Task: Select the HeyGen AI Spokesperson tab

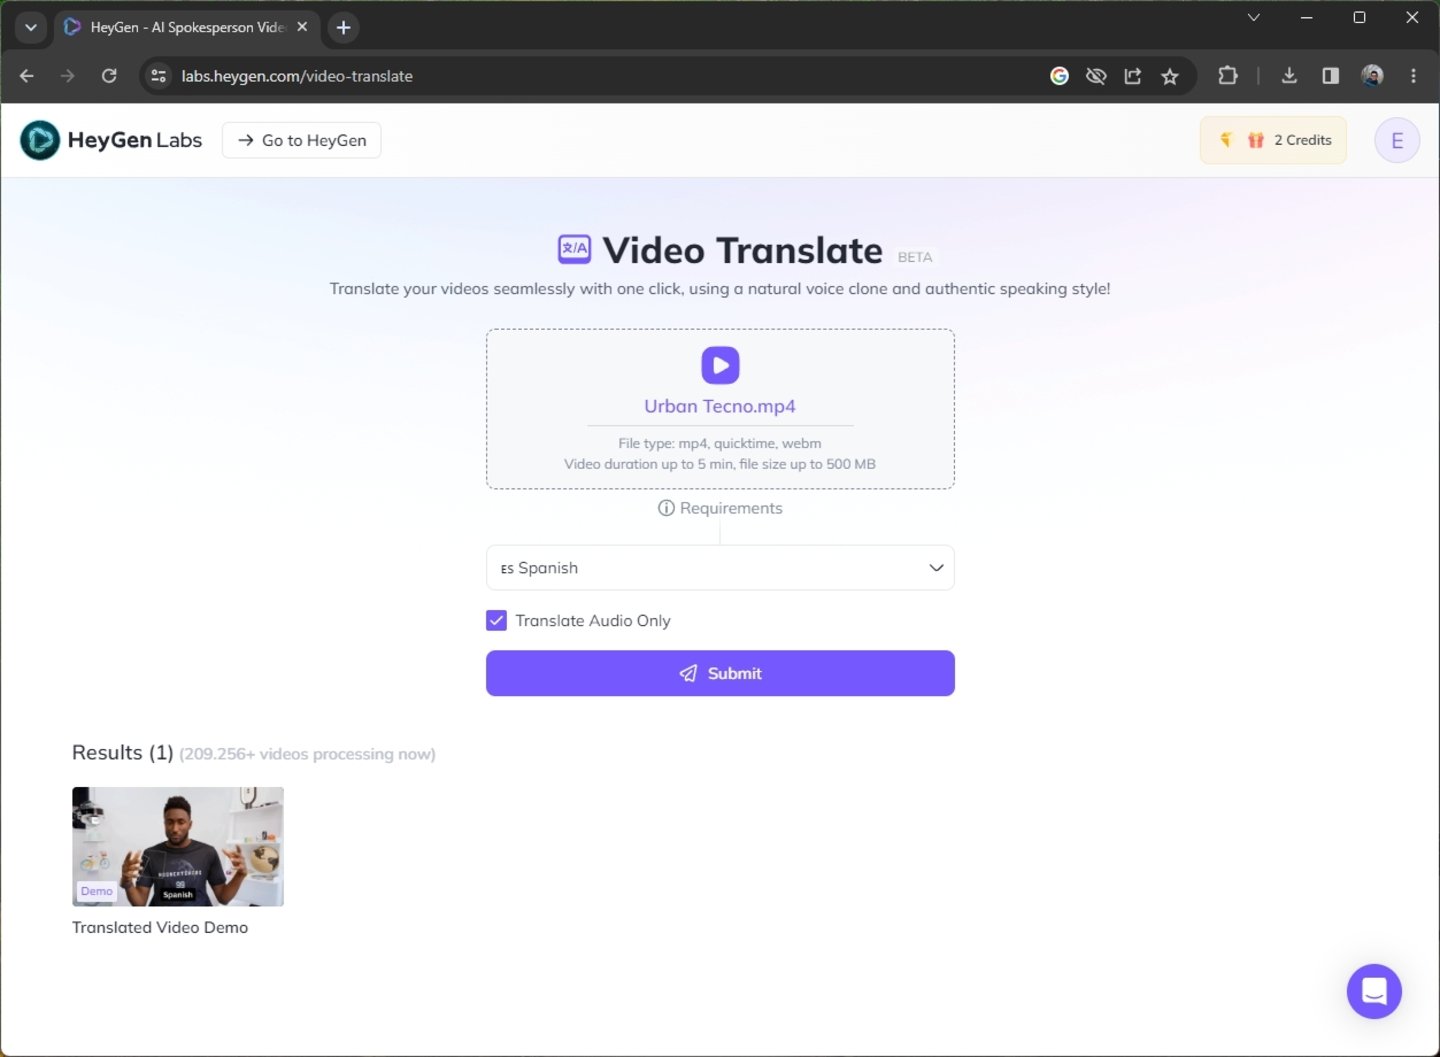Action: (x=186, y=27)
